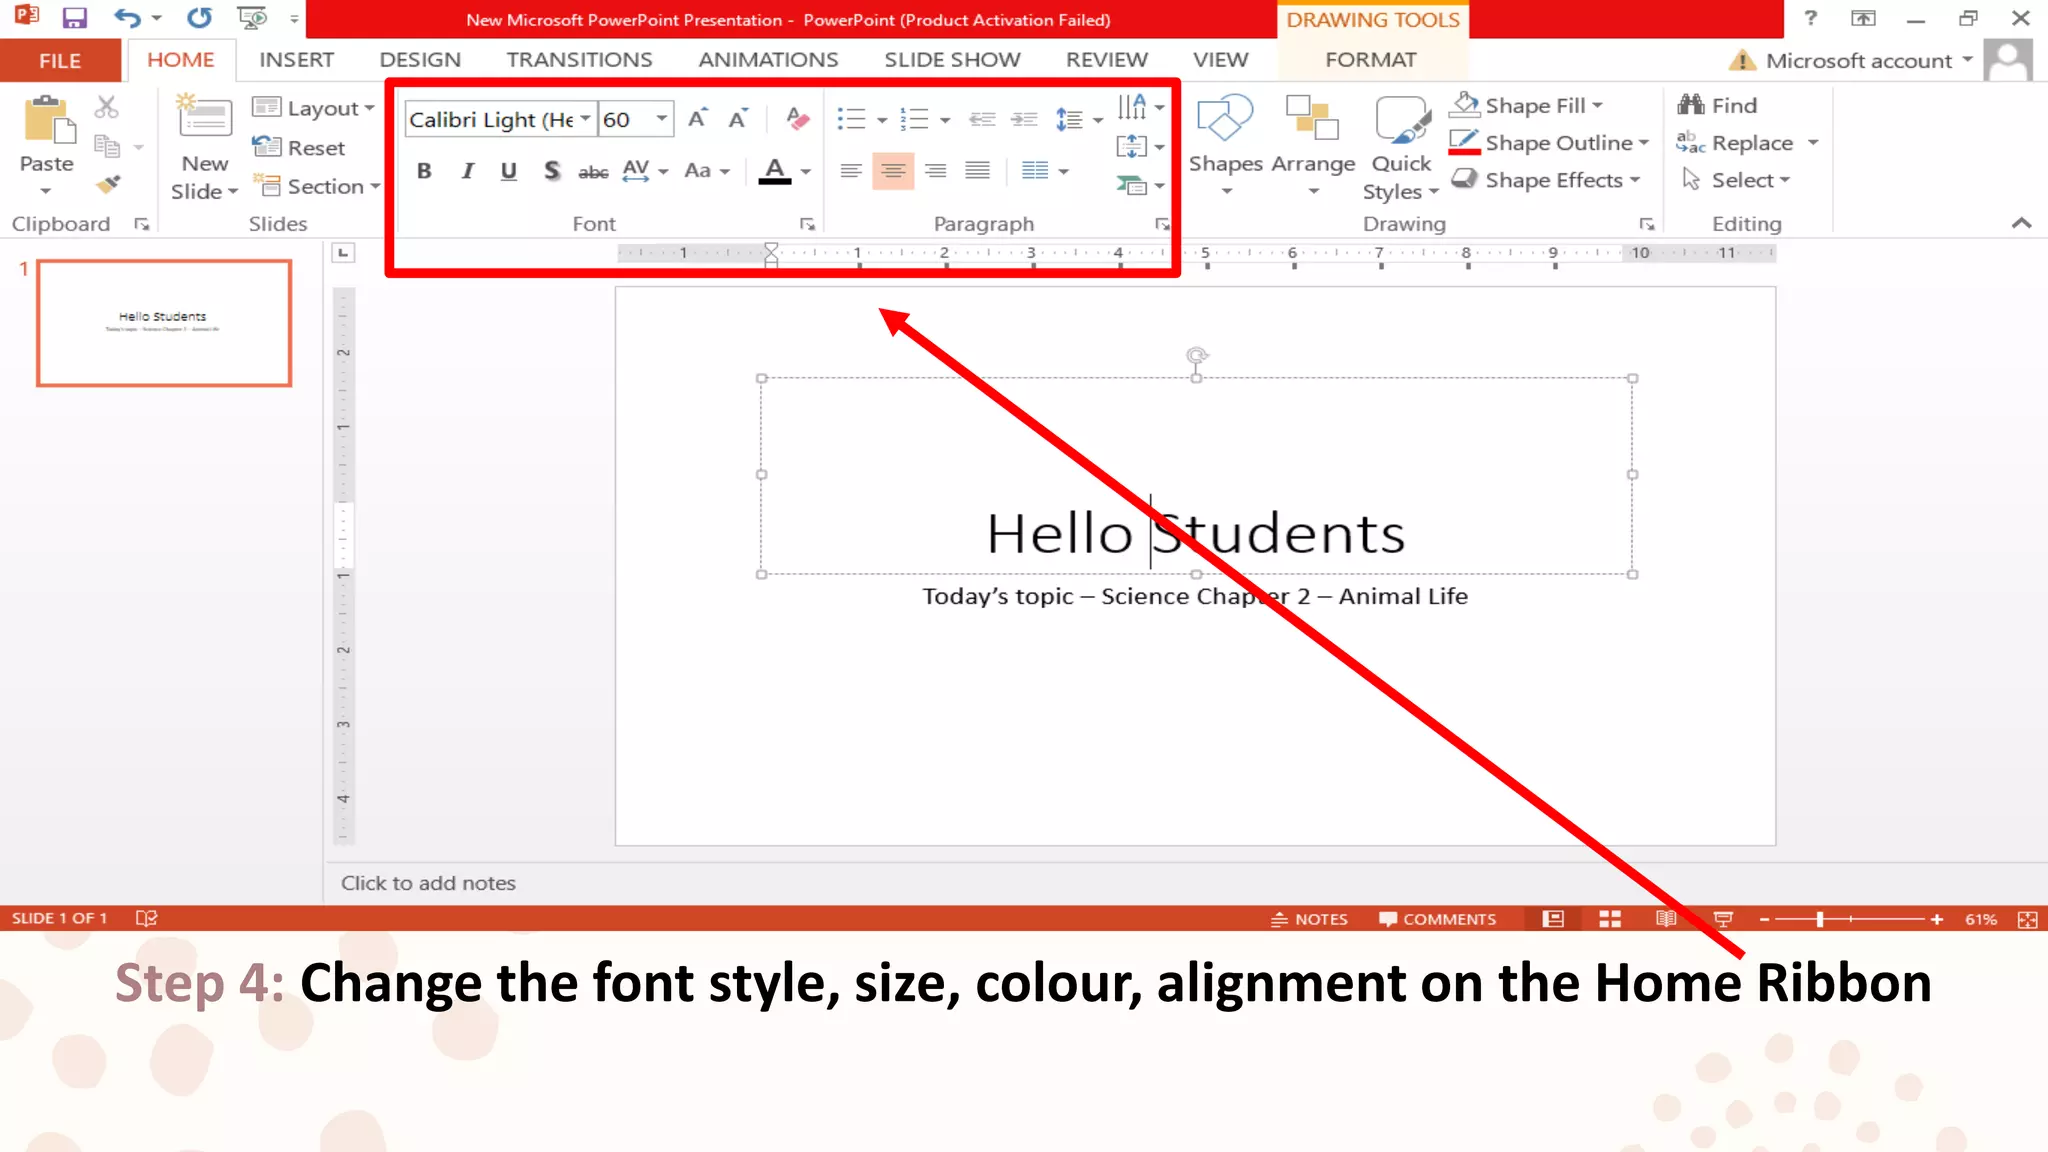Open the Layout dropdown in Slides group
The width and height of the screenshot is (2048, 1152).
click(314, 108)
